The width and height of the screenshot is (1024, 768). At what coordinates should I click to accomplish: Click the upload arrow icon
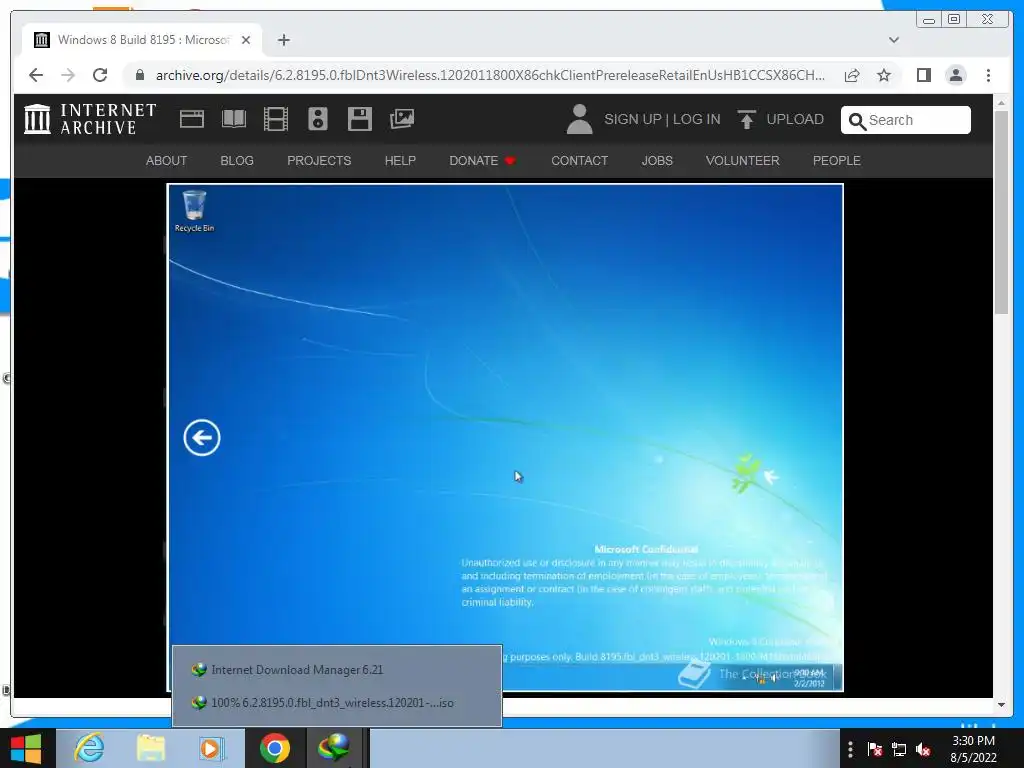tap(746, 120)
